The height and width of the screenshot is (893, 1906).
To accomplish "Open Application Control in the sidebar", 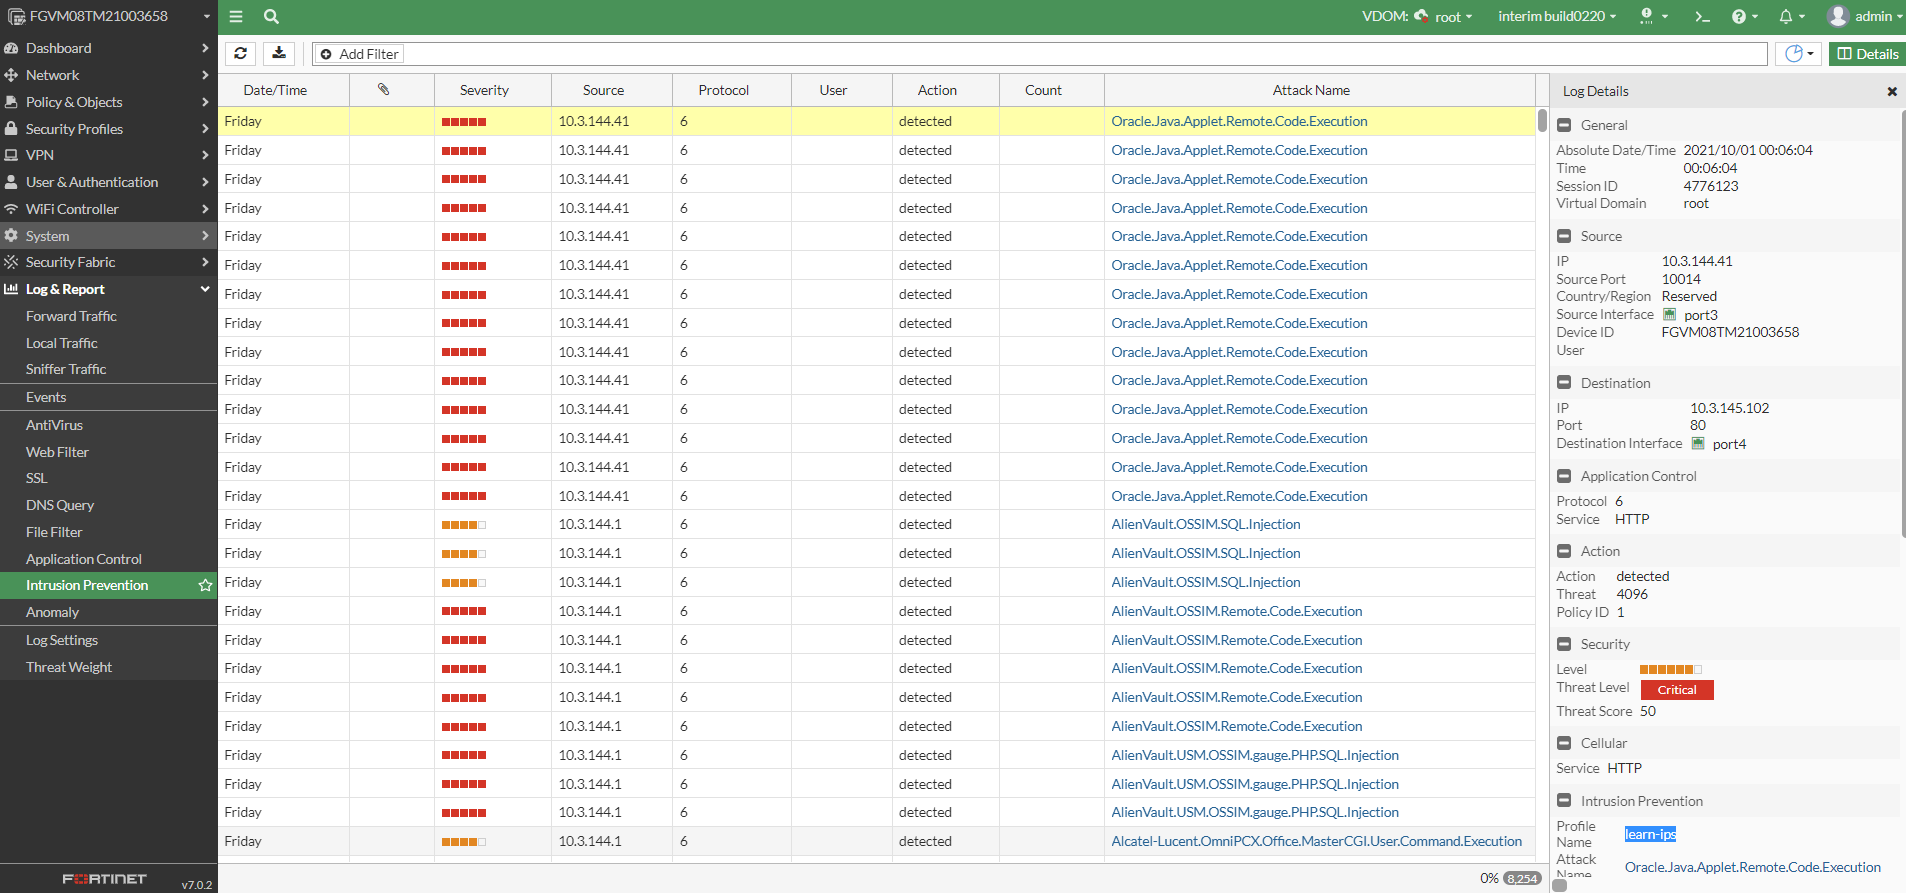I will point(84,559).
